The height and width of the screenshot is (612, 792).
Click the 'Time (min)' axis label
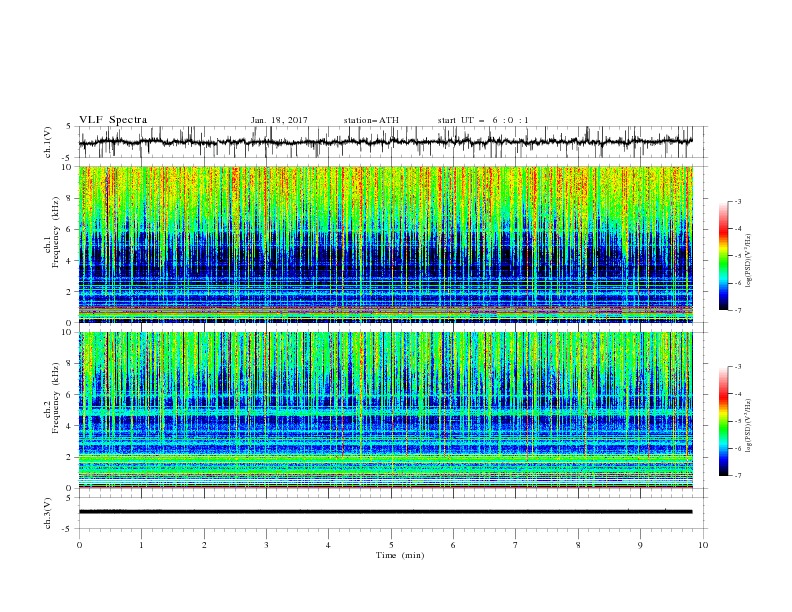click(400, 555)
